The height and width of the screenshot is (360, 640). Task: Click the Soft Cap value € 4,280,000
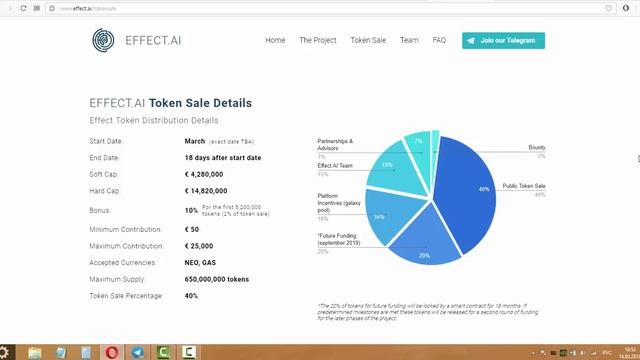tap(204, 174)
